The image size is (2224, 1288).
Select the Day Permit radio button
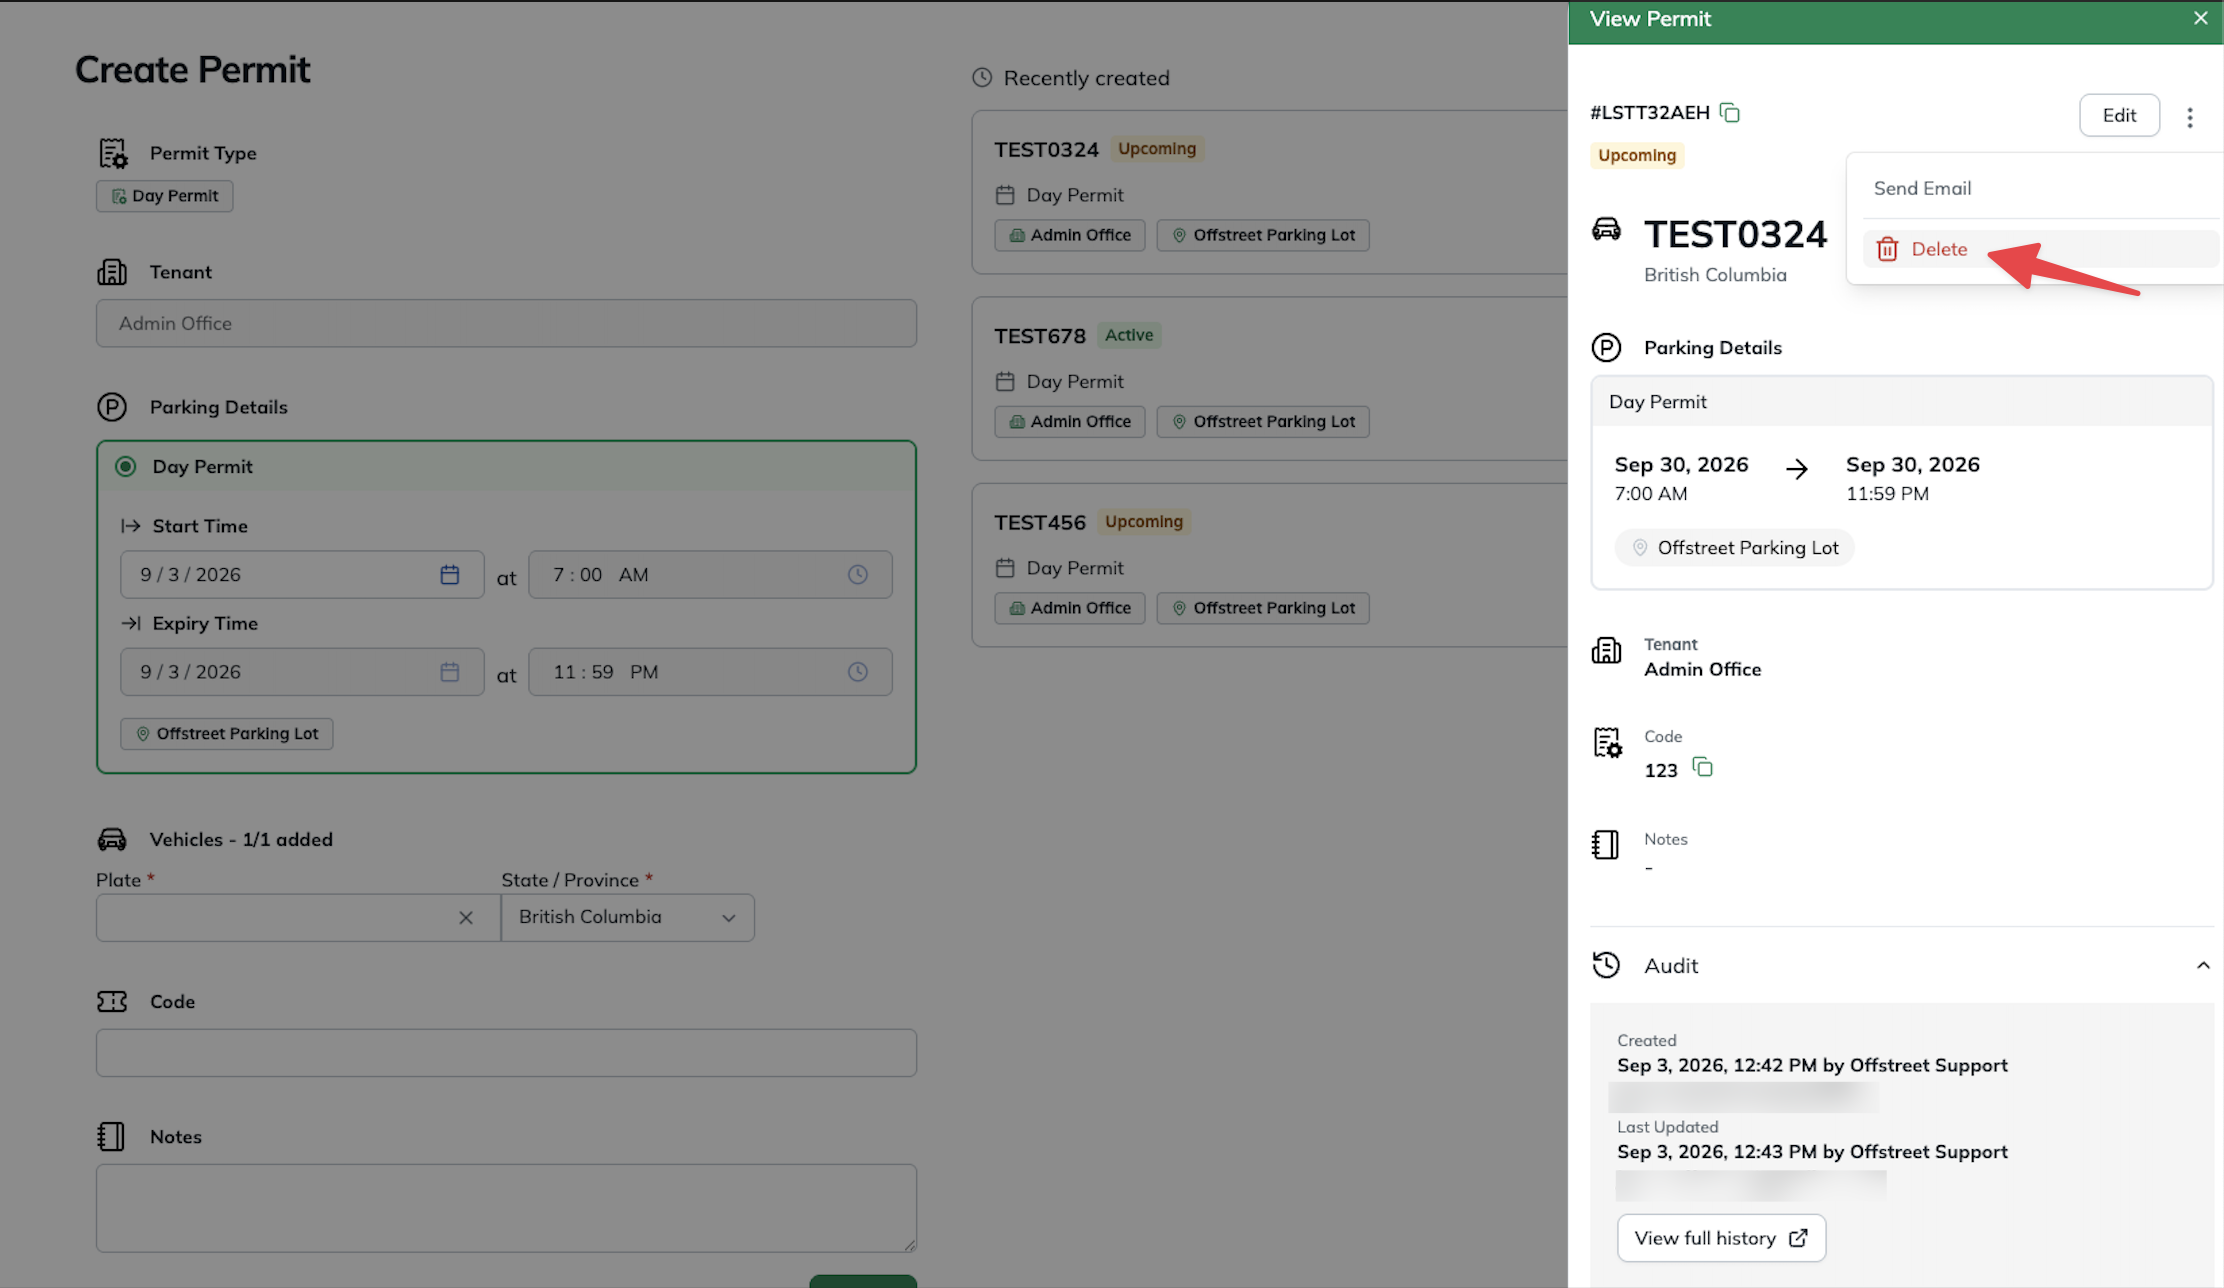pyautogui.click(x=125, y=467)
